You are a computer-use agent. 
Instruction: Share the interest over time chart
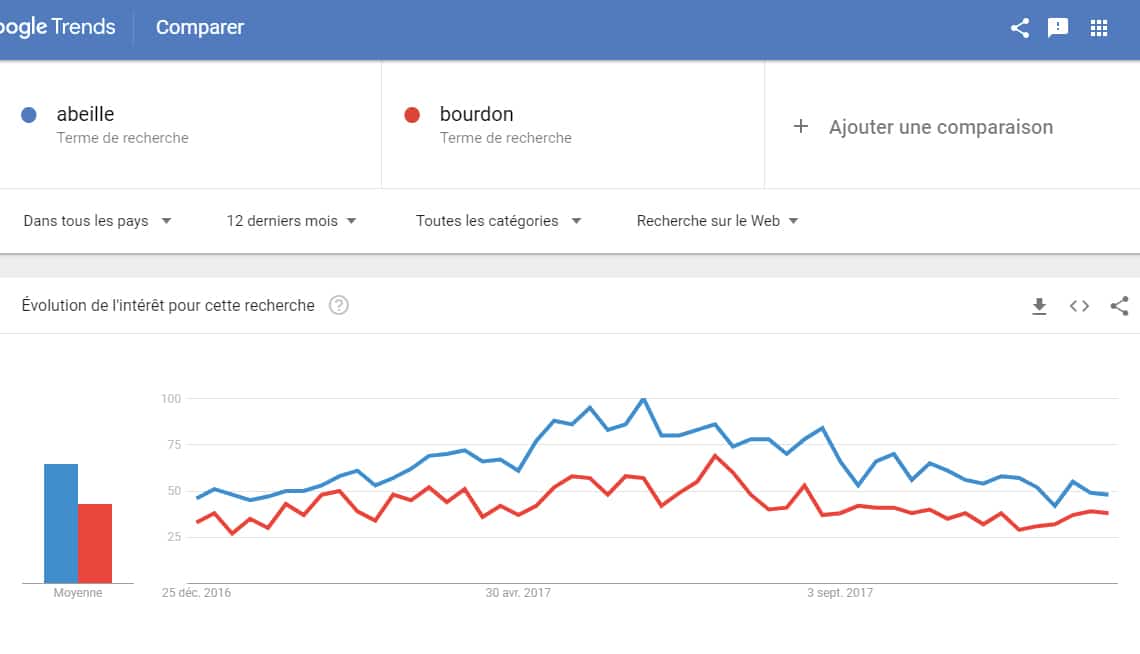[1119, 306]
